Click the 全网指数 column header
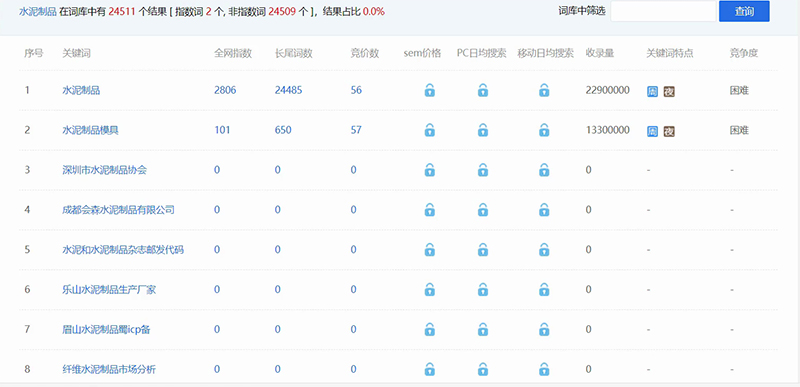 233,54
